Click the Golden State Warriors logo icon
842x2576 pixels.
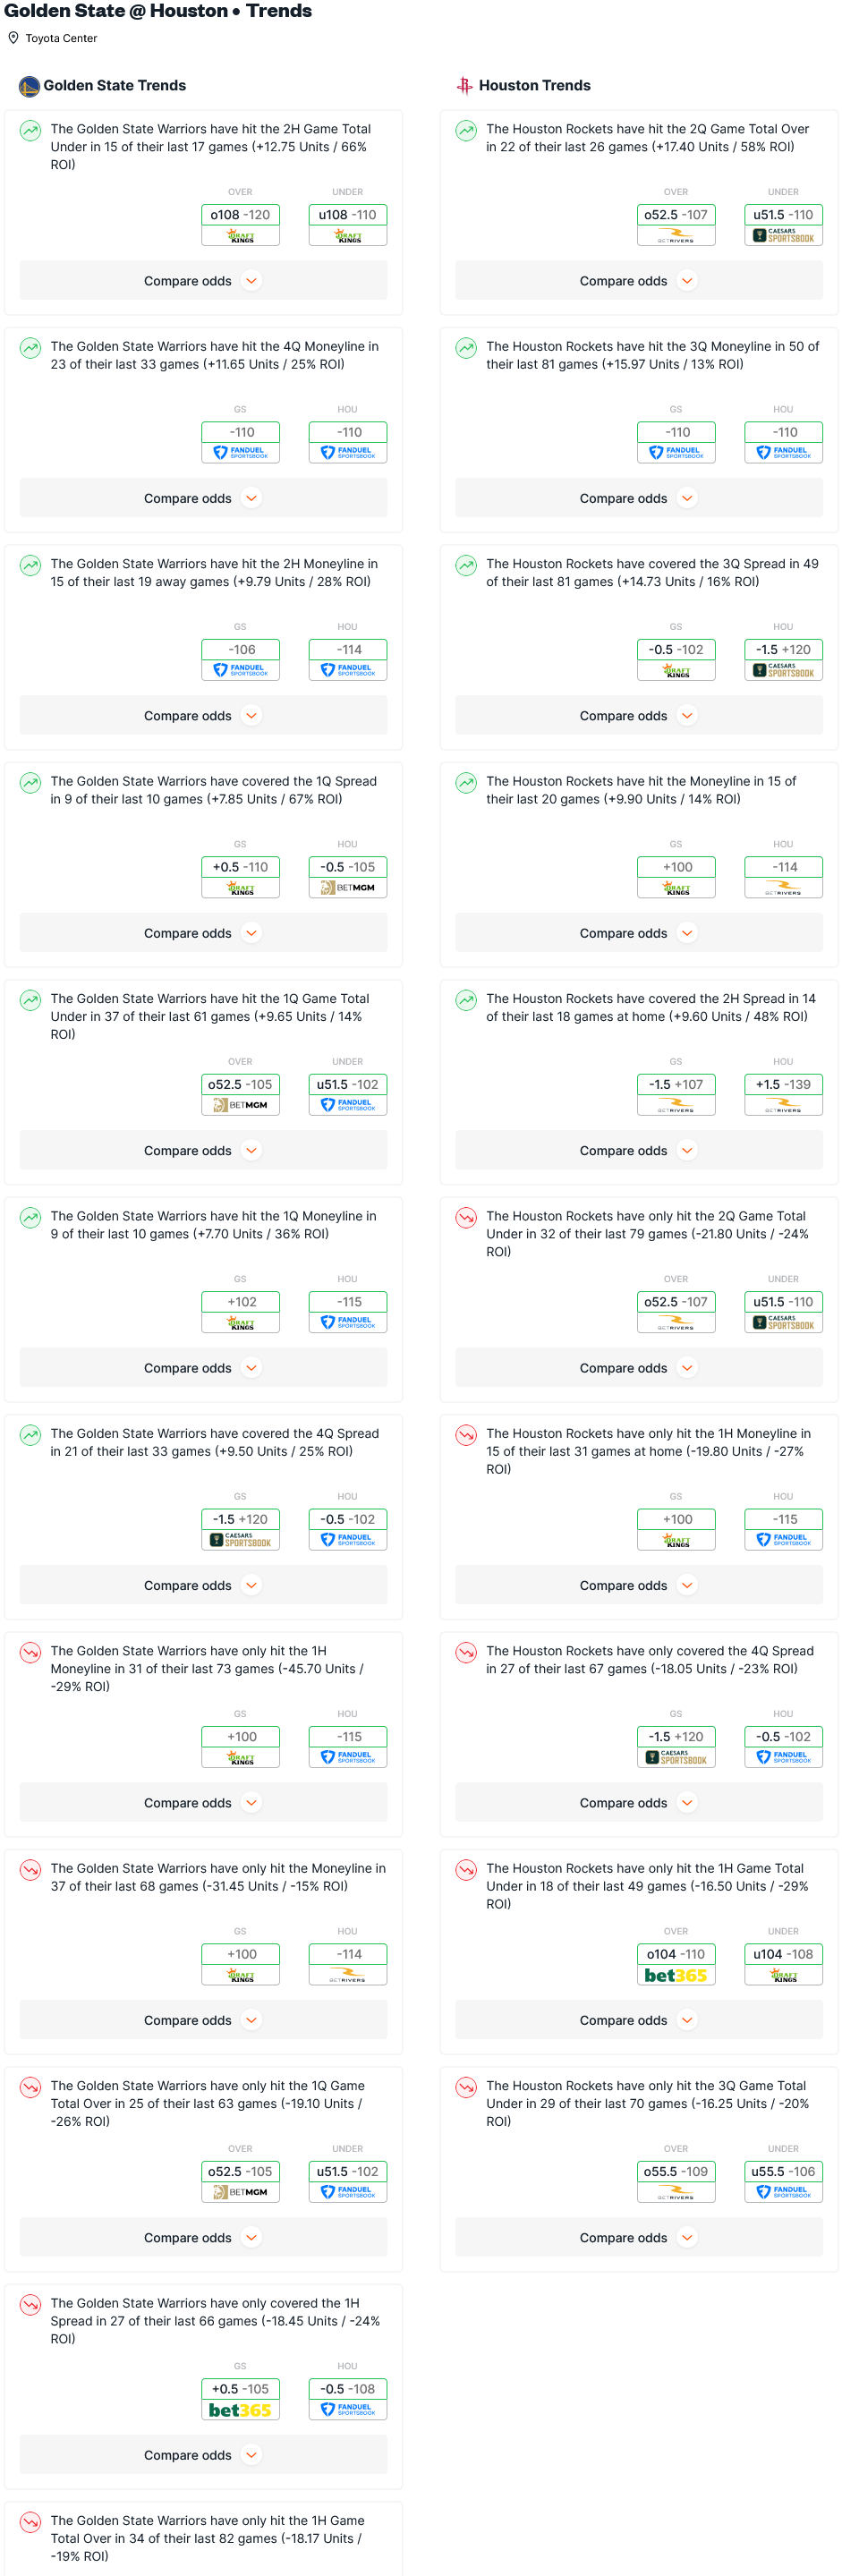point(29,86)
